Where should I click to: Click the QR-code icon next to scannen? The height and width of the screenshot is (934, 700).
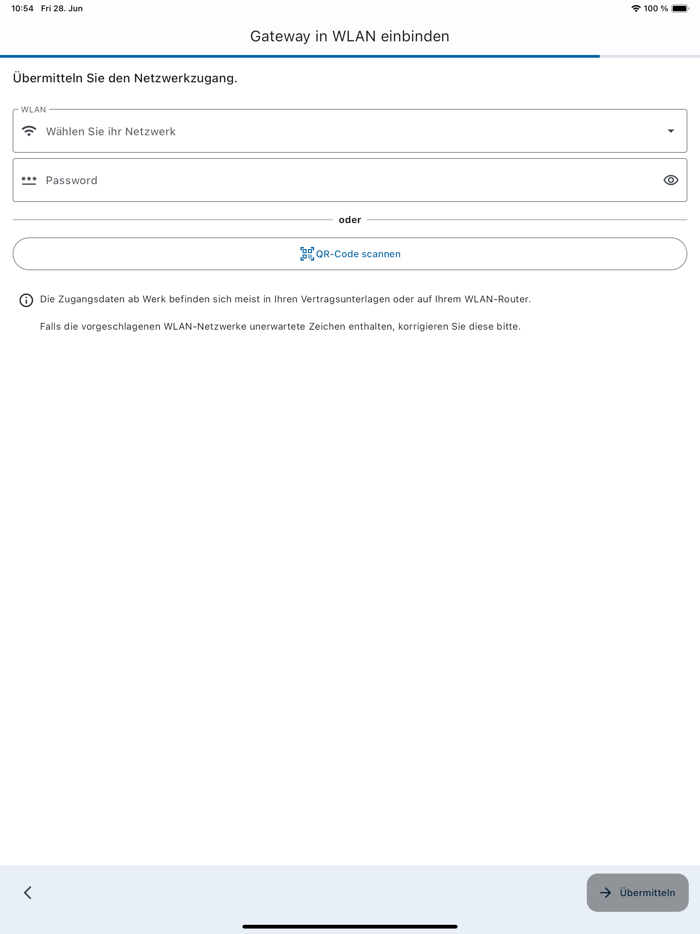point(306,253)
